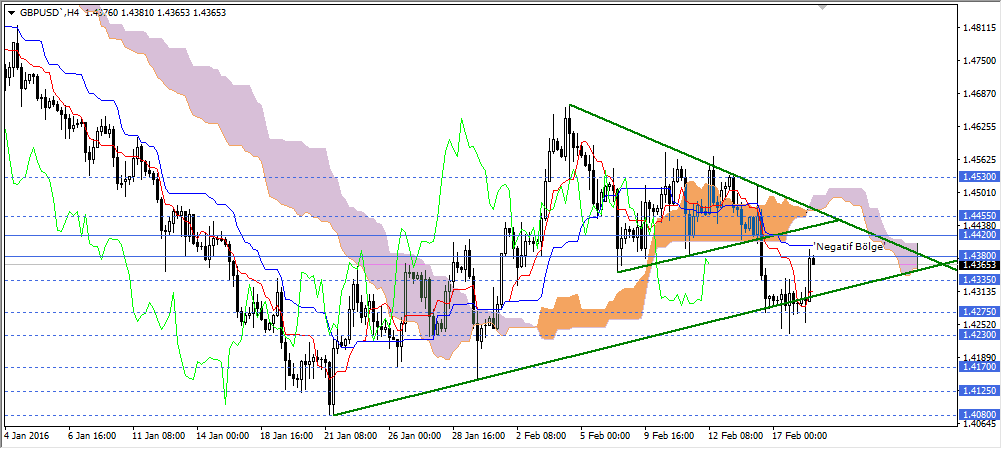Click the 1.43135 price scale value
Screen dimensions: 1002x449
coord(978,292)
